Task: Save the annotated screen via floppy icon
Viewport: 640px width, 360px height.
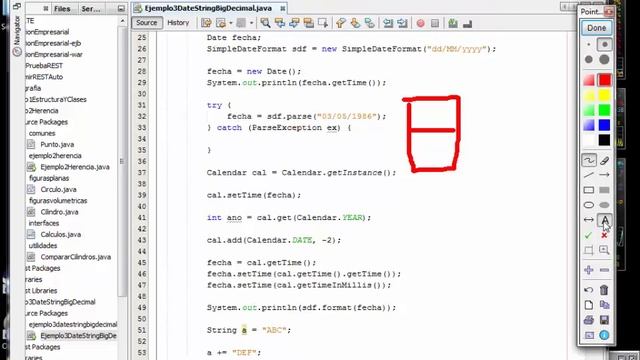Action: [x=604, y=320]
